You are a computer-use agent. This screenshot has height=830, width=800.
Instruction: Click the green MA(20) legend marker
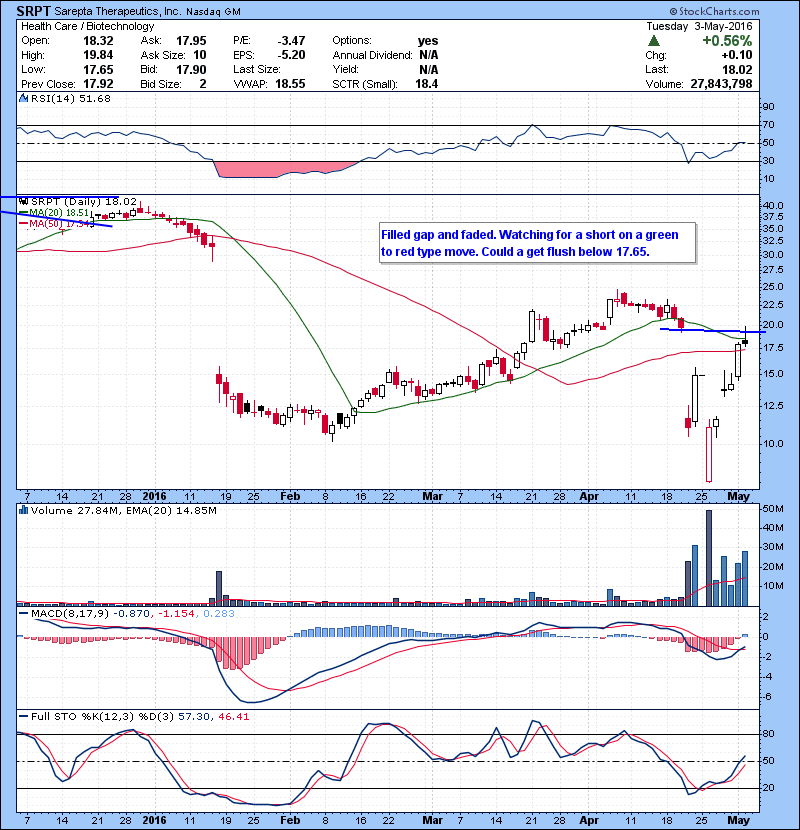pyautogui.click(x=23, y=213)
